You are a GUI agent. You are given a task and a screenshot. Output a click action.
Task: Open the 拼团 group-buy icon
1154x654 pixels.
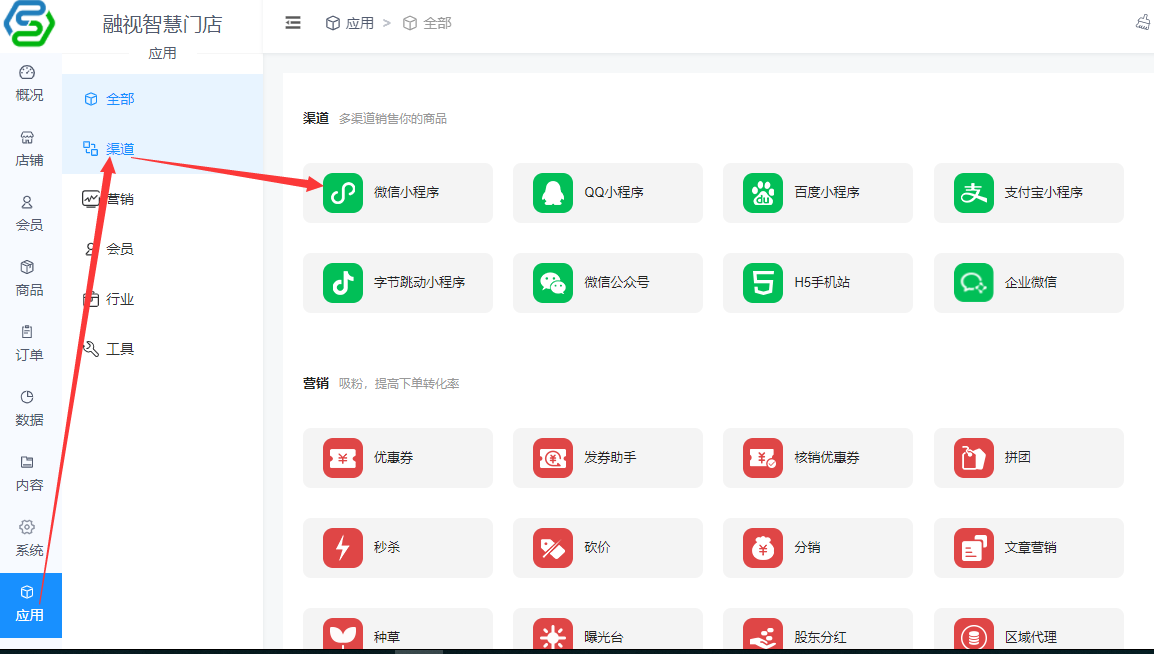[974, 458]
